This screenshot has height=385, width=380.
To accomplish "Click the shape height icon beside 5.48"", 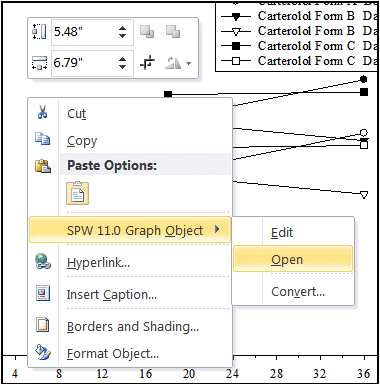I will coord(39,32).
